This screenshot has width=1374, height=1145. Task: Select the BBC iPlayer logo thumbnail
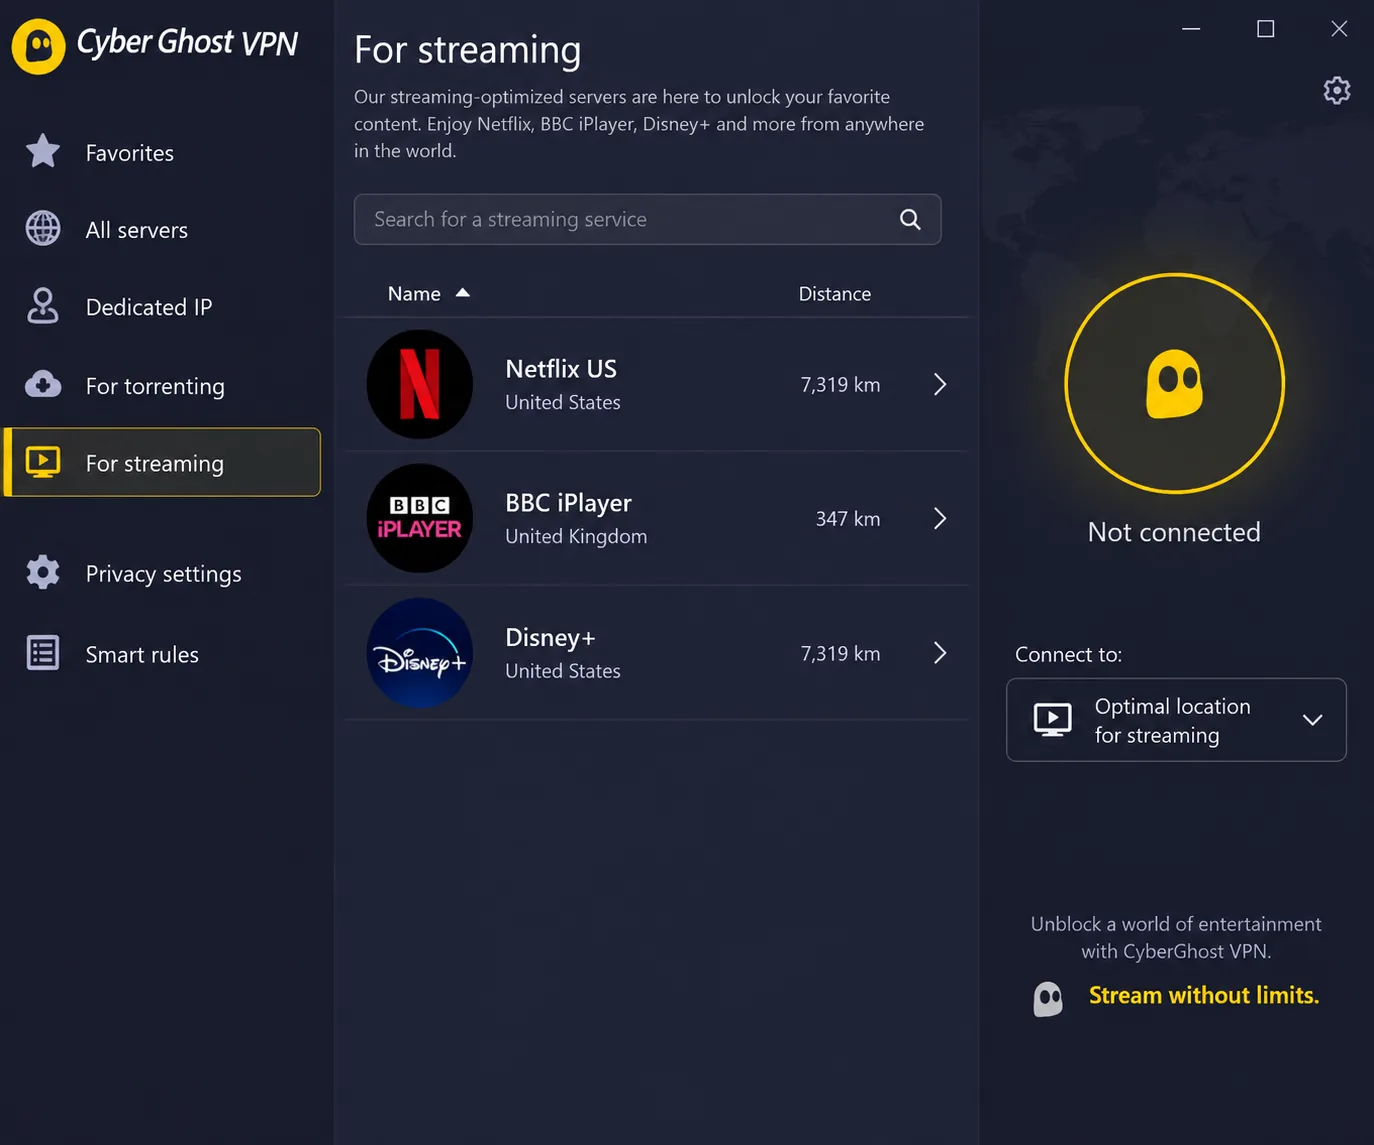(x=420, y=518)
